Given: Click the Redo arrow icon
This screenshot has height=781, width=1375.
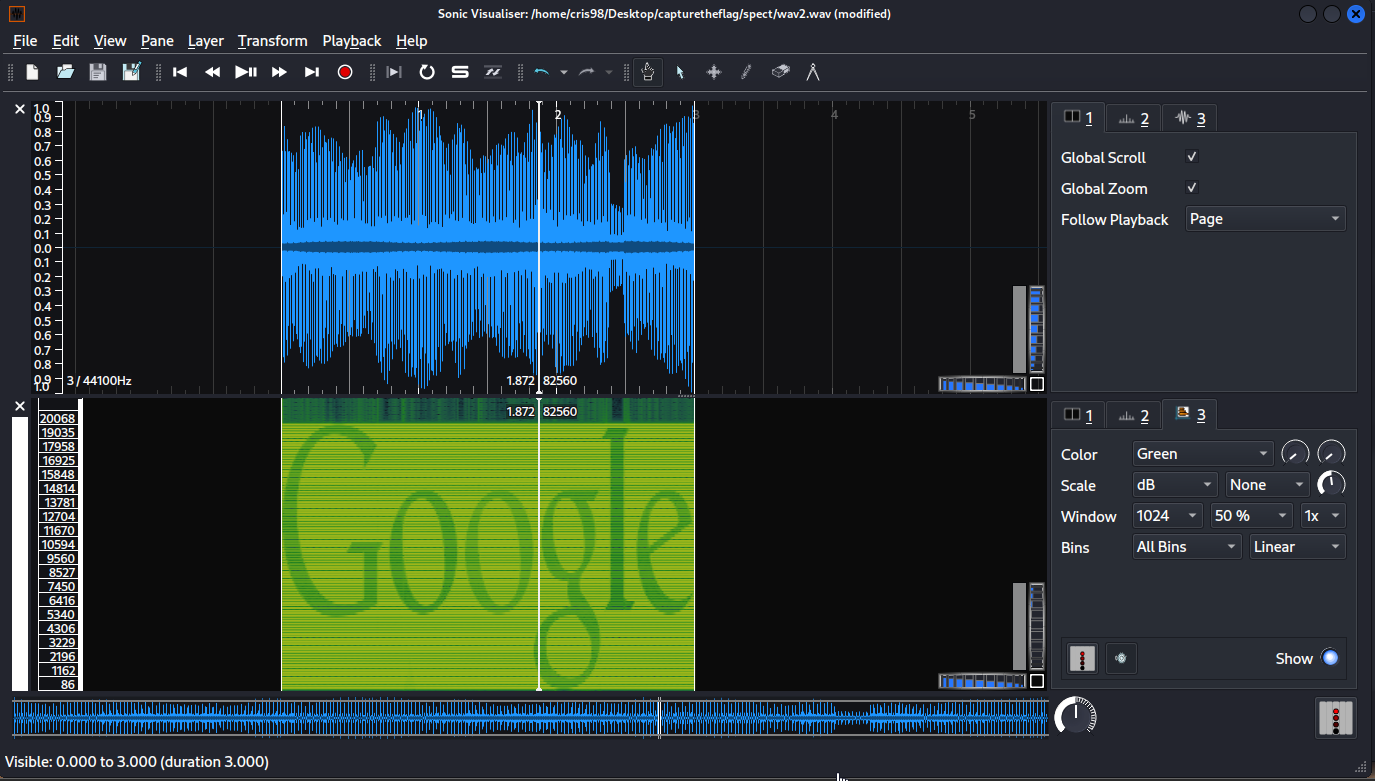Looking at the screenshot, I should click(x=587, y=72).
